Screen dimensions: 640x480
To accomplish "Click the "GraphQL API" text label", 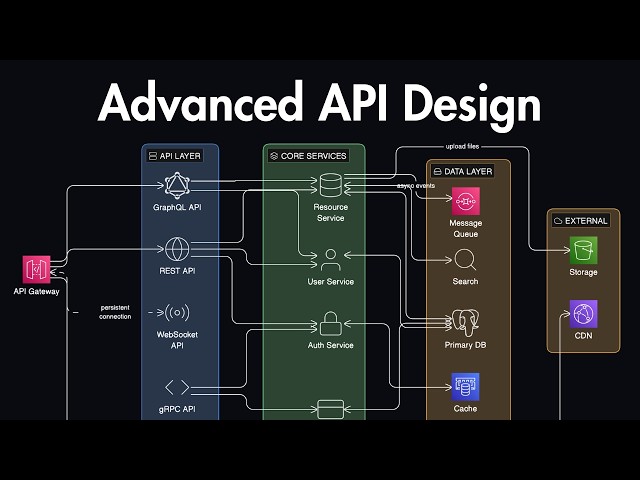I will (177, 207).
